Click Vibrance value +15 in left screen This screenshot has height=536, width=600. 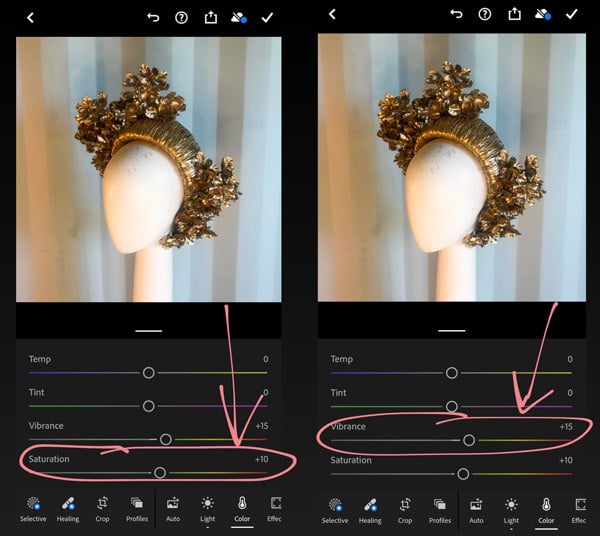tap(262, 426)
